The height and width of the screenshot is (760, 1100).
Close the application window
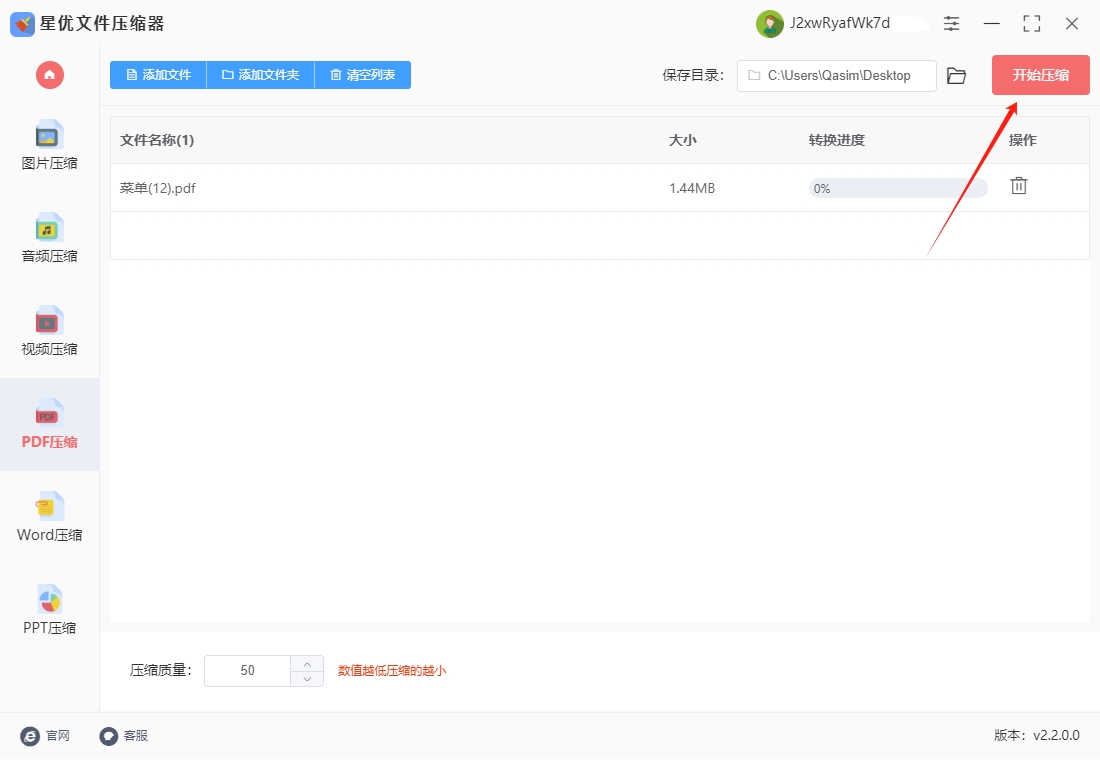pos(1071,24)
